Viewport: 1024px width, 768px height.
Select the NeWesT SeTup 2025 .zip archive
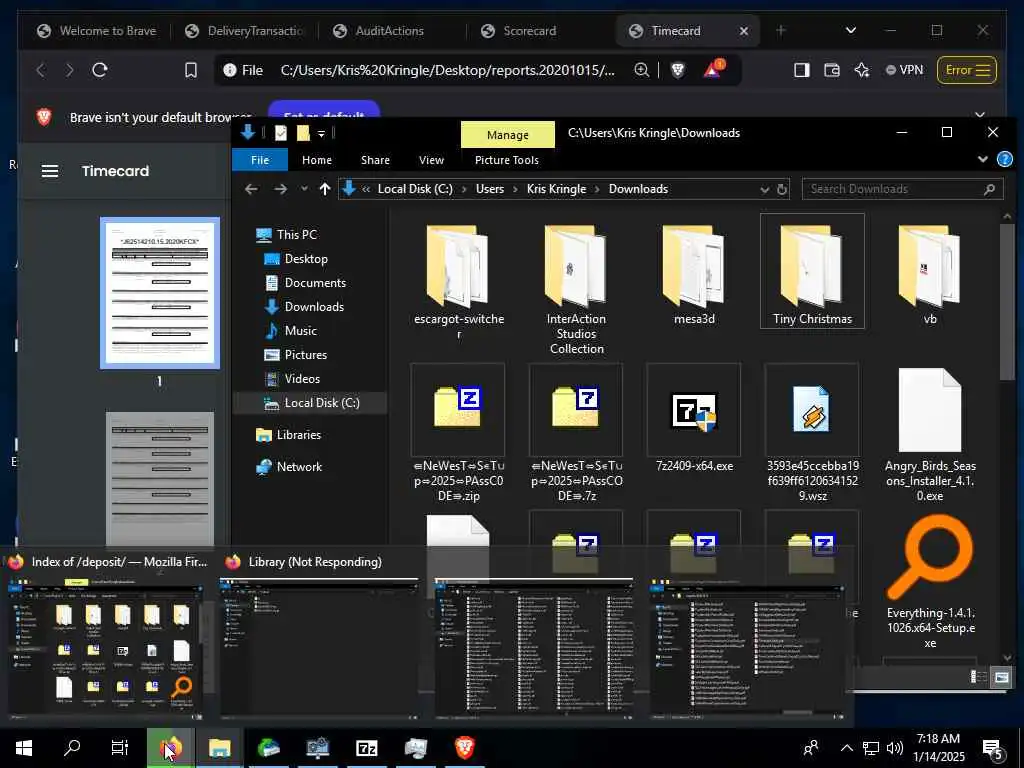click(x=458, y=434)
